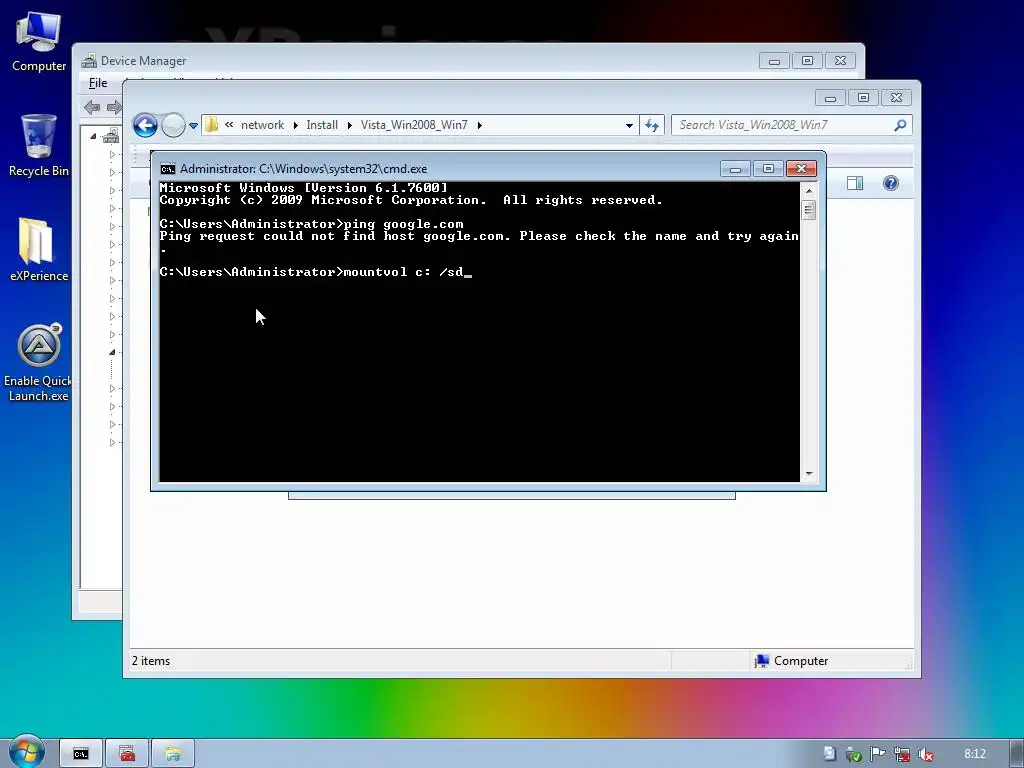
Task: Open the Explorer recent pages dropdown arrow
Action: tap(193, 125)
